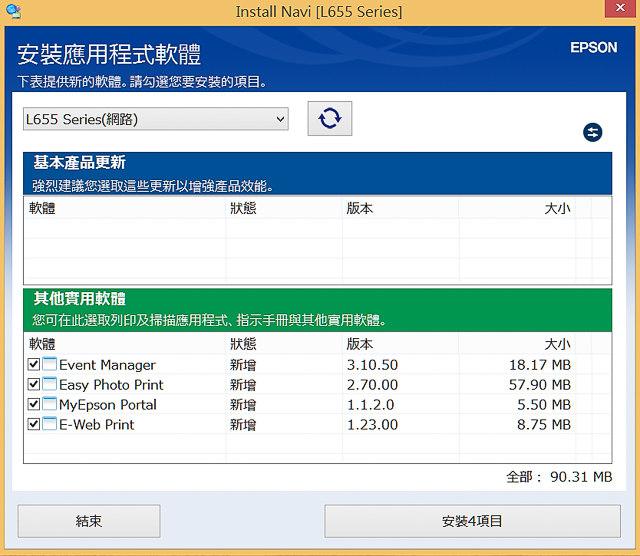
Task: Click the E-Web Print app icon
Action: (x=49, y=424)
